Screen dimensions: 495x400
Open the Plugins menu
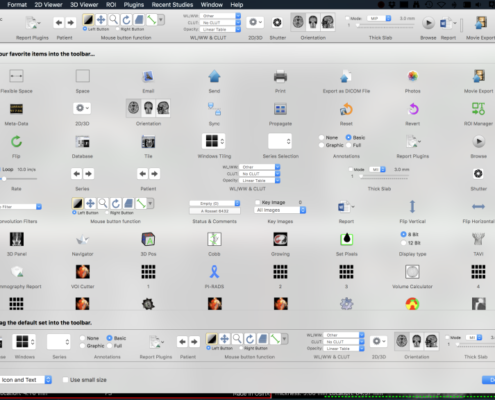pos(134,5)
